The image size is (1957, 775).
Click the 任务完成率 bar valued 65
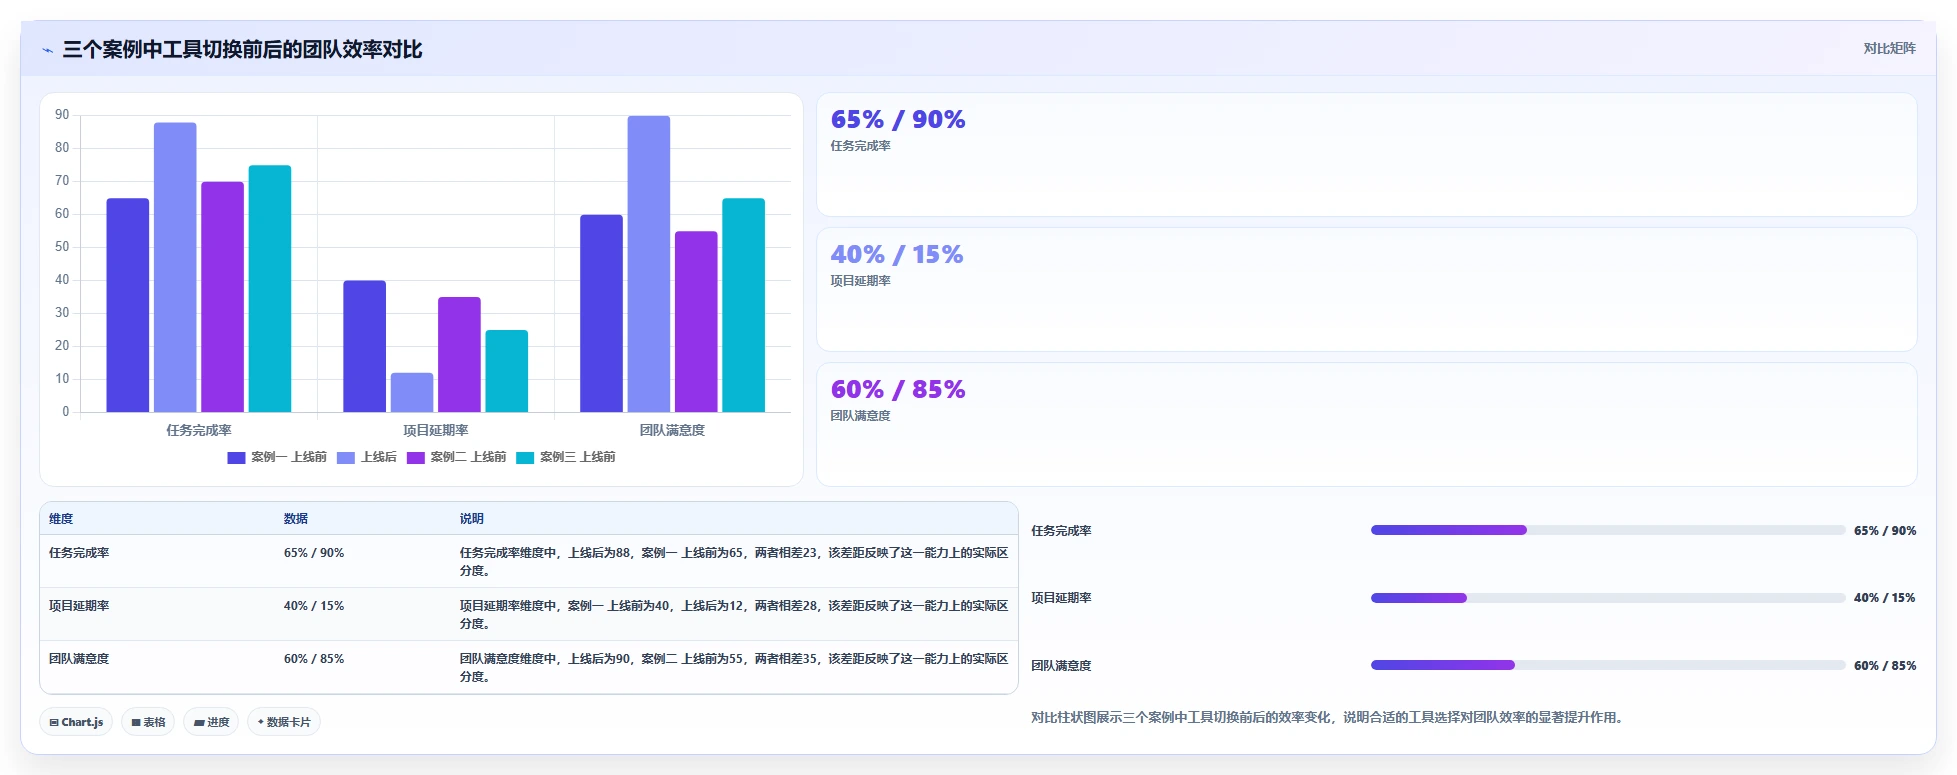click(128, 305)
